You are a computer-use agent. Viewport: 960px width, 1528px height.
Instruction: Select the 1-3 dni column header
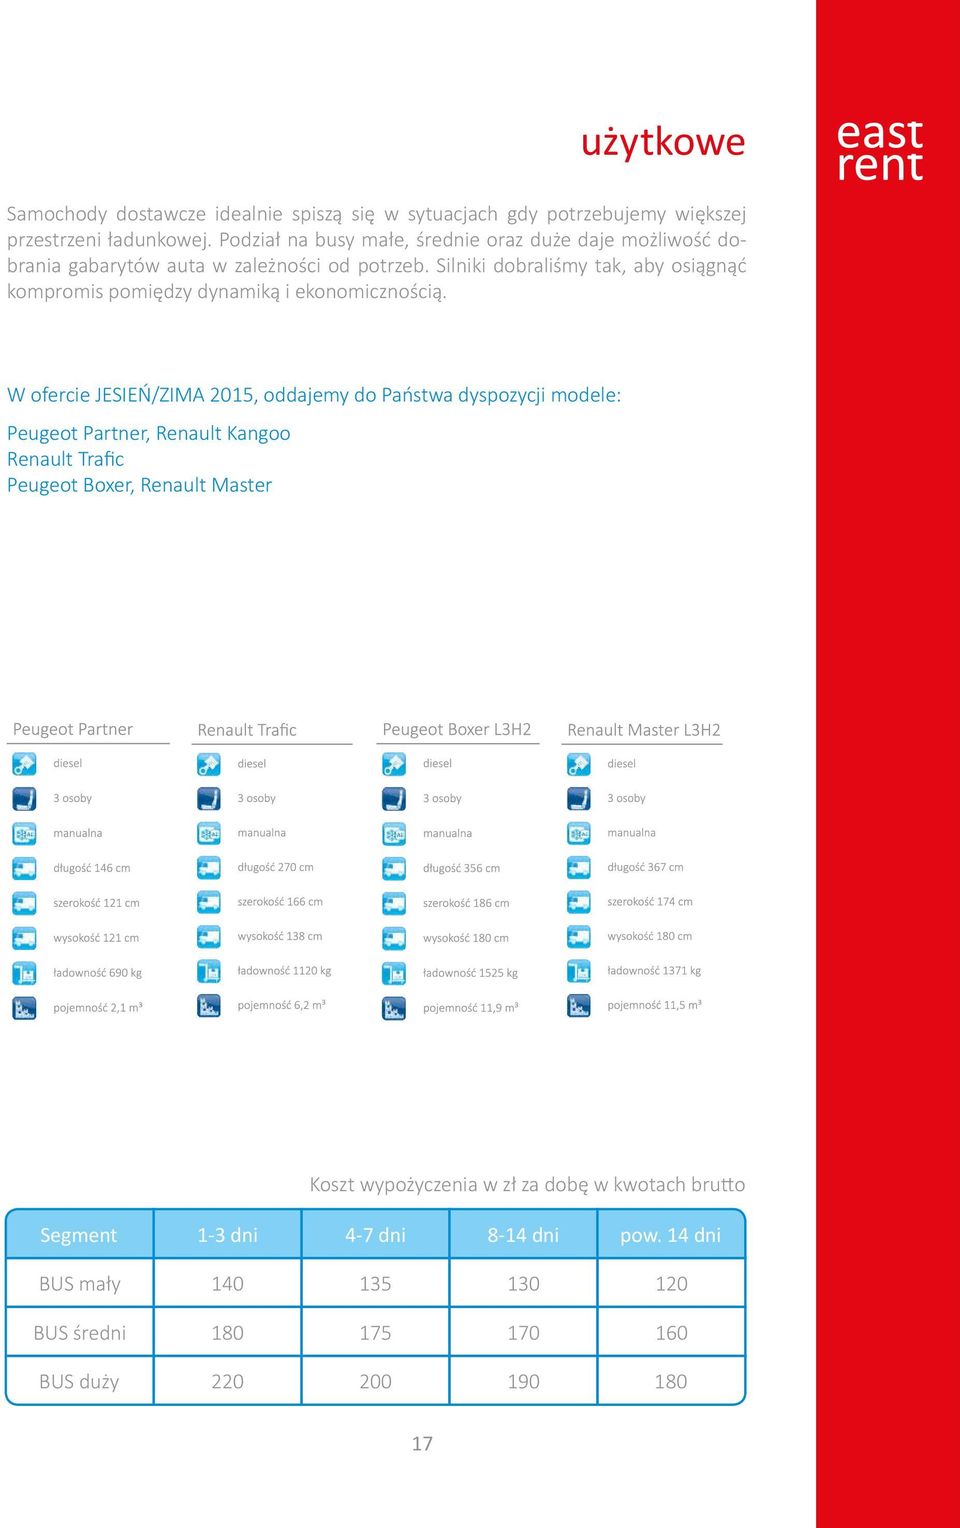[x=227, y=1235]
